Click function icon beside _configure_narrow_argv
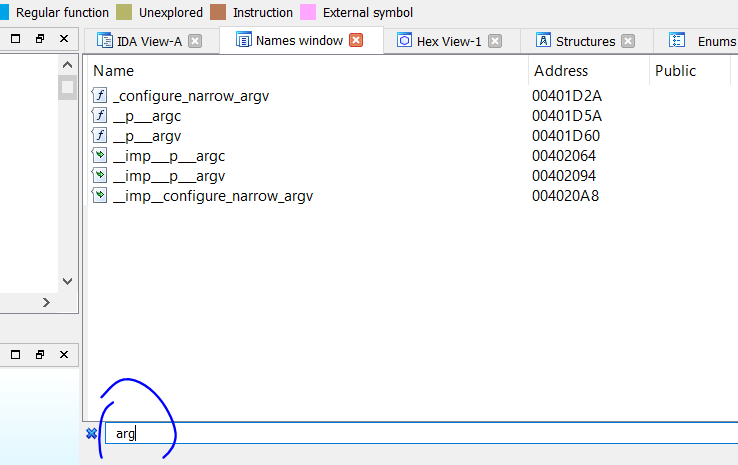The image size is (738, 465). point(99,96)
